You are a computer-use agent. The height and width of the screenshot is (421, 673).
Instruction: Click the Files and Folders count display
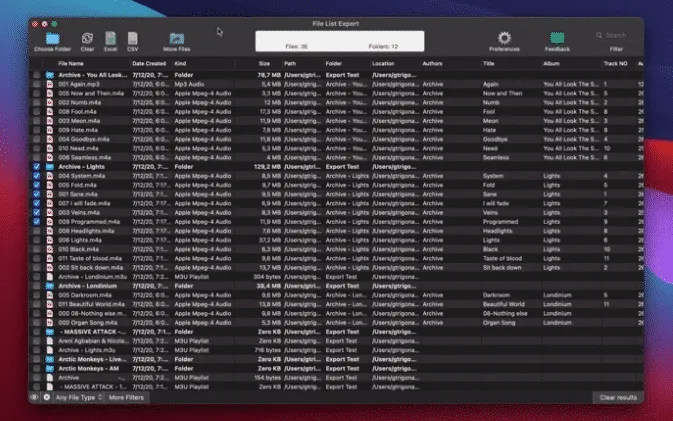[x=340, y=41]
